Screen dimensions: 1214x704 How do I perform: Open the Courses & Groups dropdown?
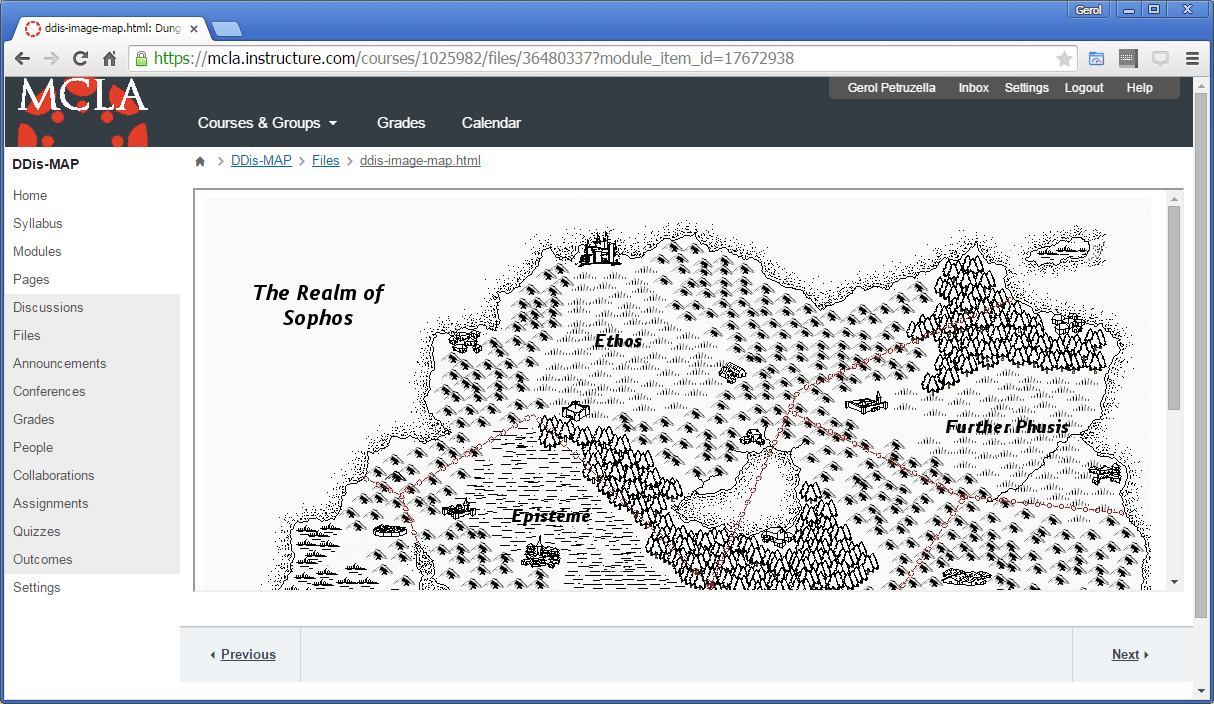point(266,122)
